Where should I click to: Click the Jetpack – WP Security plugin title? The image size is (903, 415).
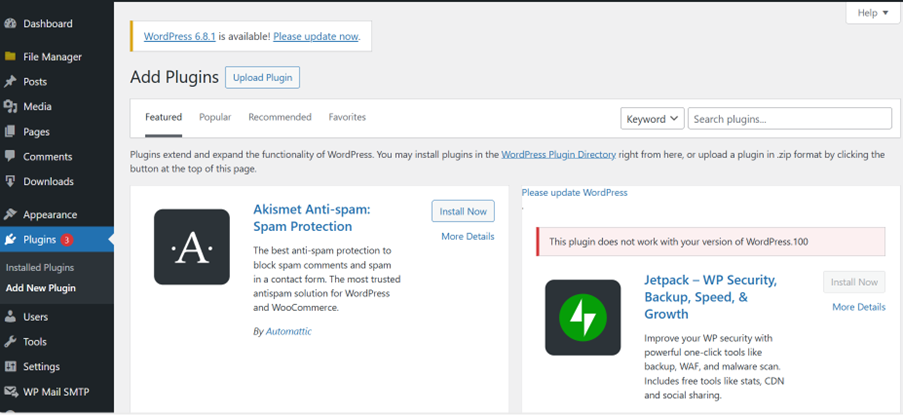[711, 297]
